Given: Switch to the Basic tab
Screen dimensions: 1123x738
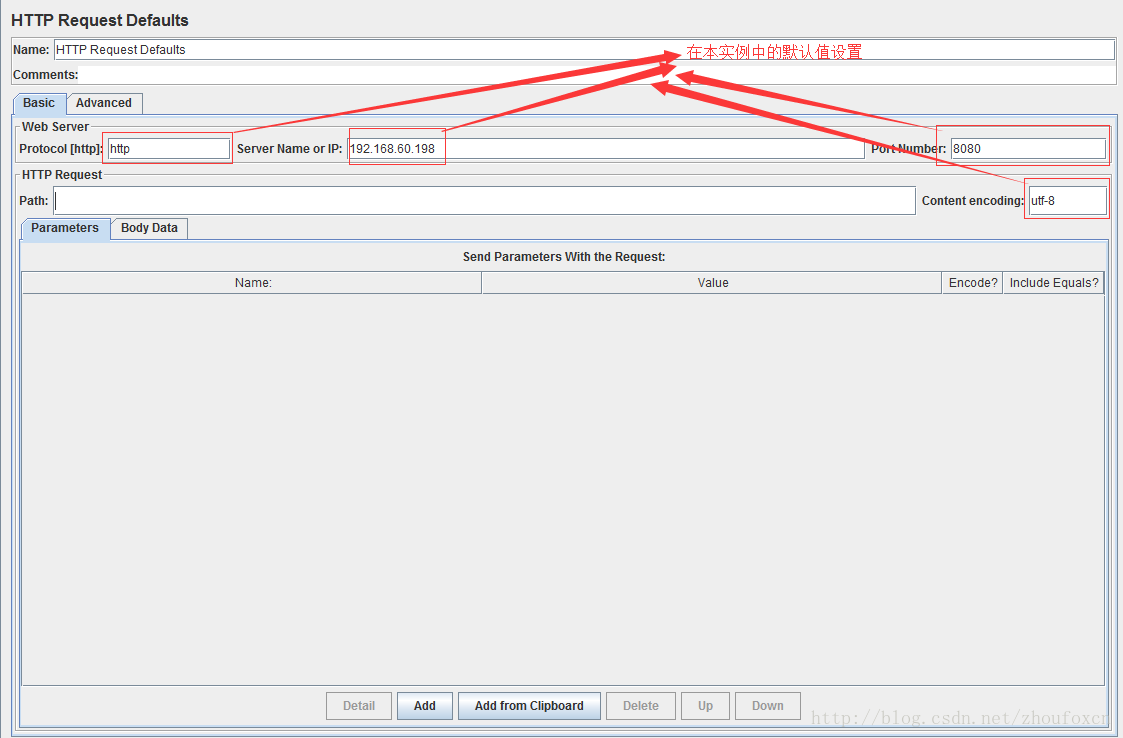Looking at the screenshot, I should pos(39,103).
